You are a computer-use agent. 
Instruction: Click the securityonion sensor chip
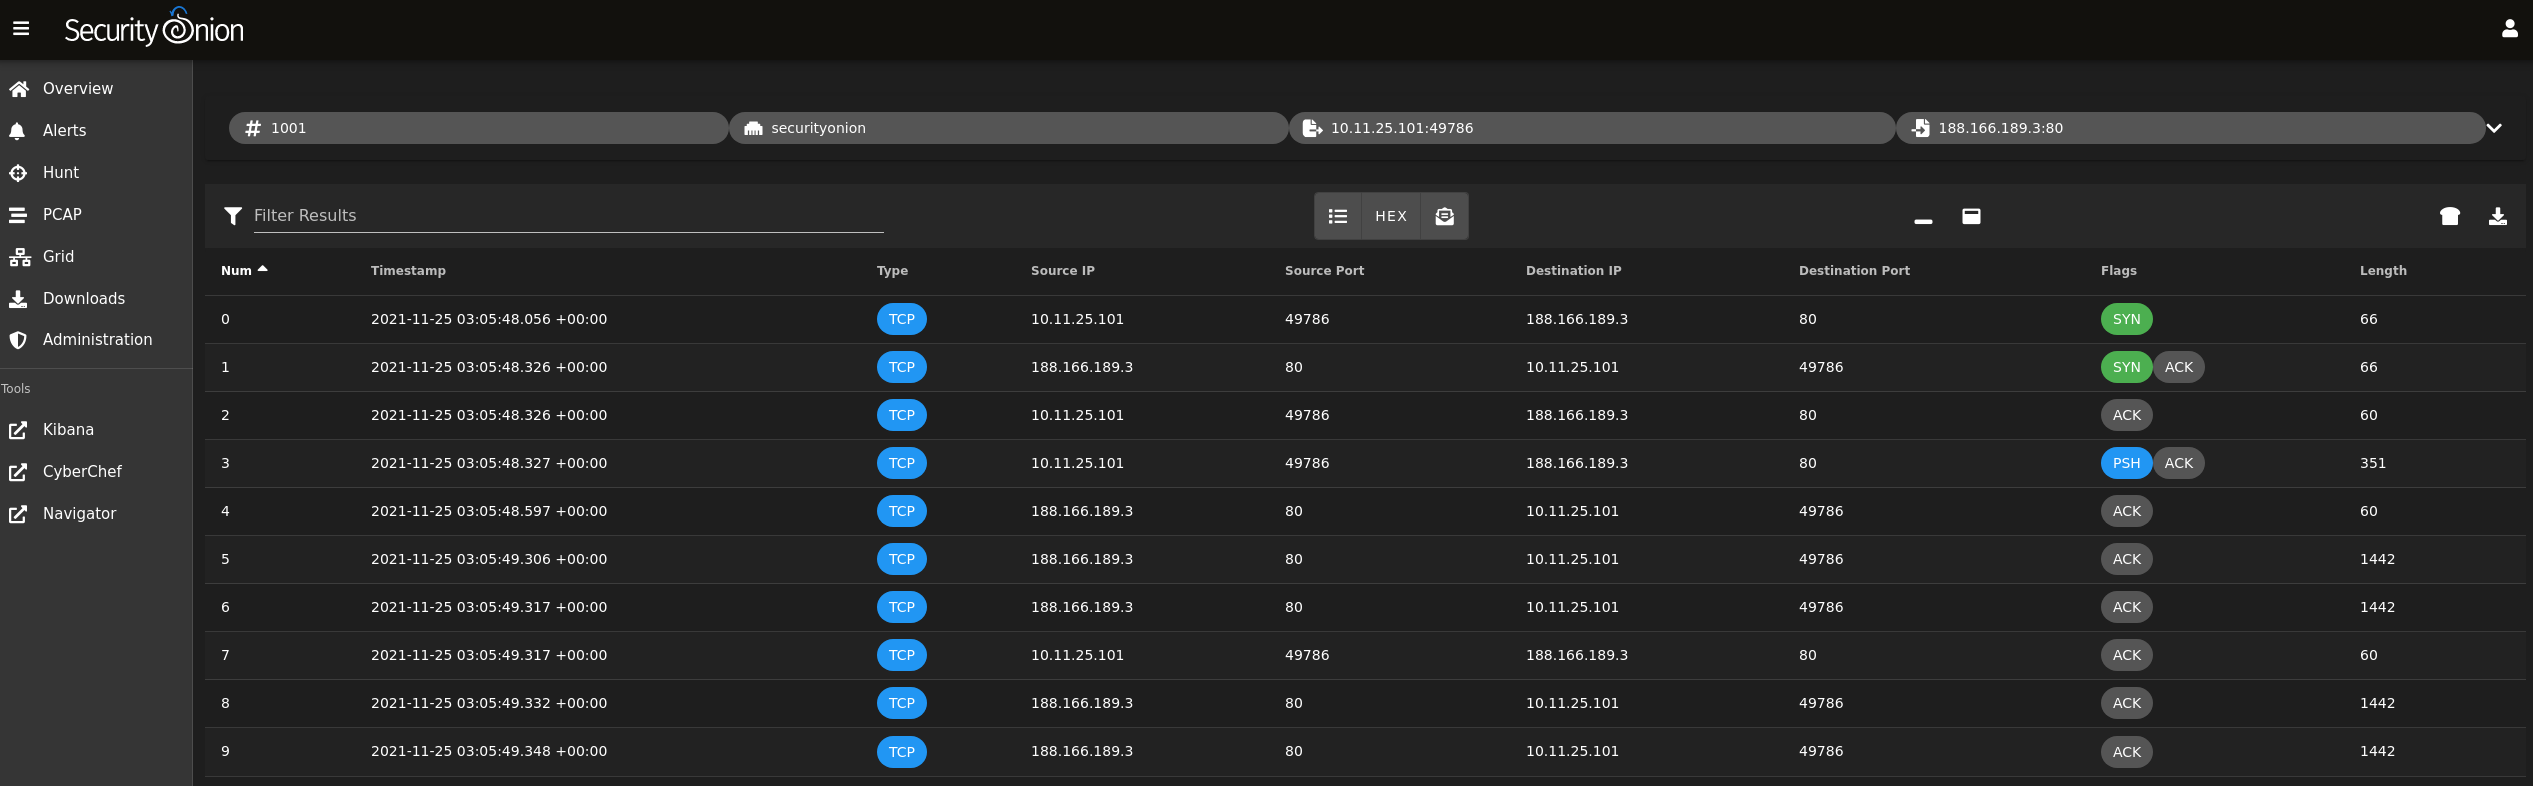(x=1009, y=128)
